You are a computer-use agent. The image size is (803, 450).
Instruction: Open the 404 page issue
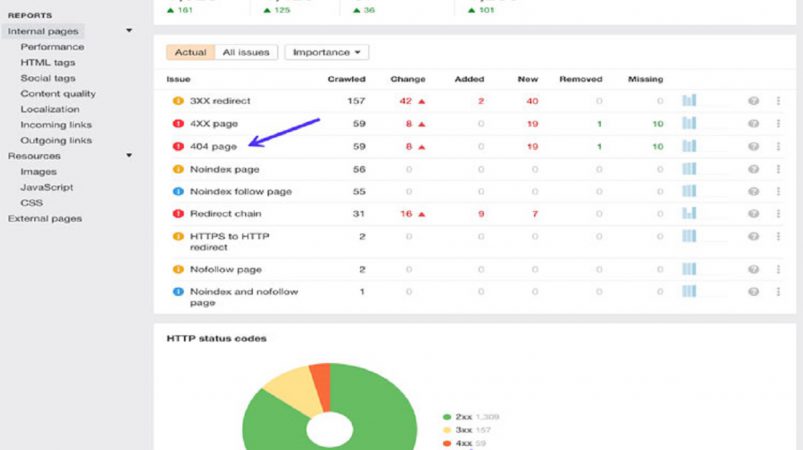[213, 146]
